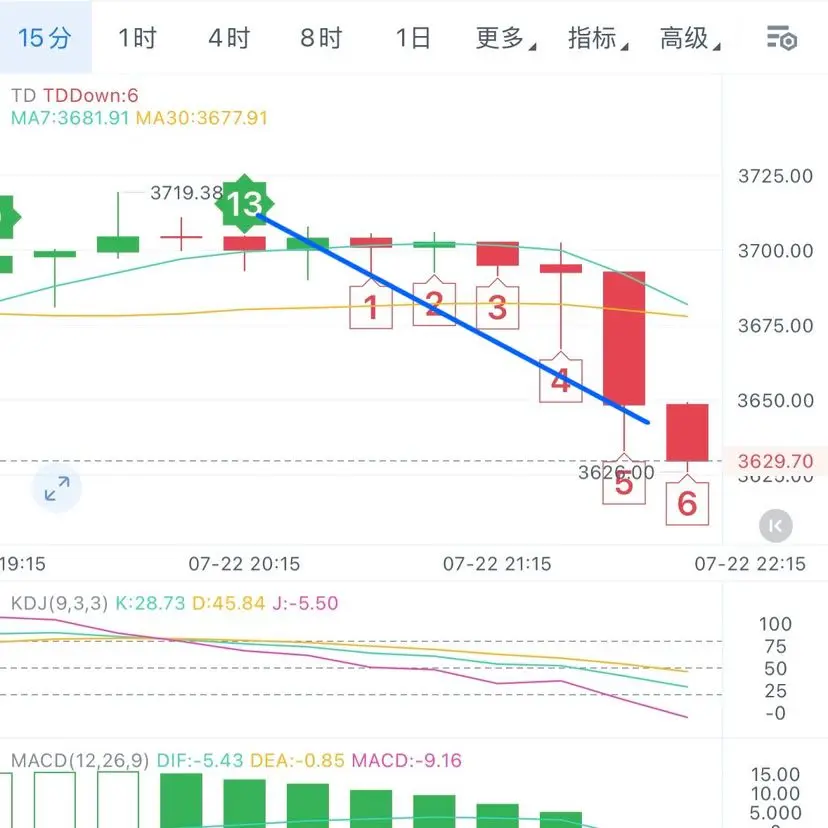The height and width of the screenshot is (828, 828).
Task: Tap TD marker number 3
Action: click(x=497, y=306)
